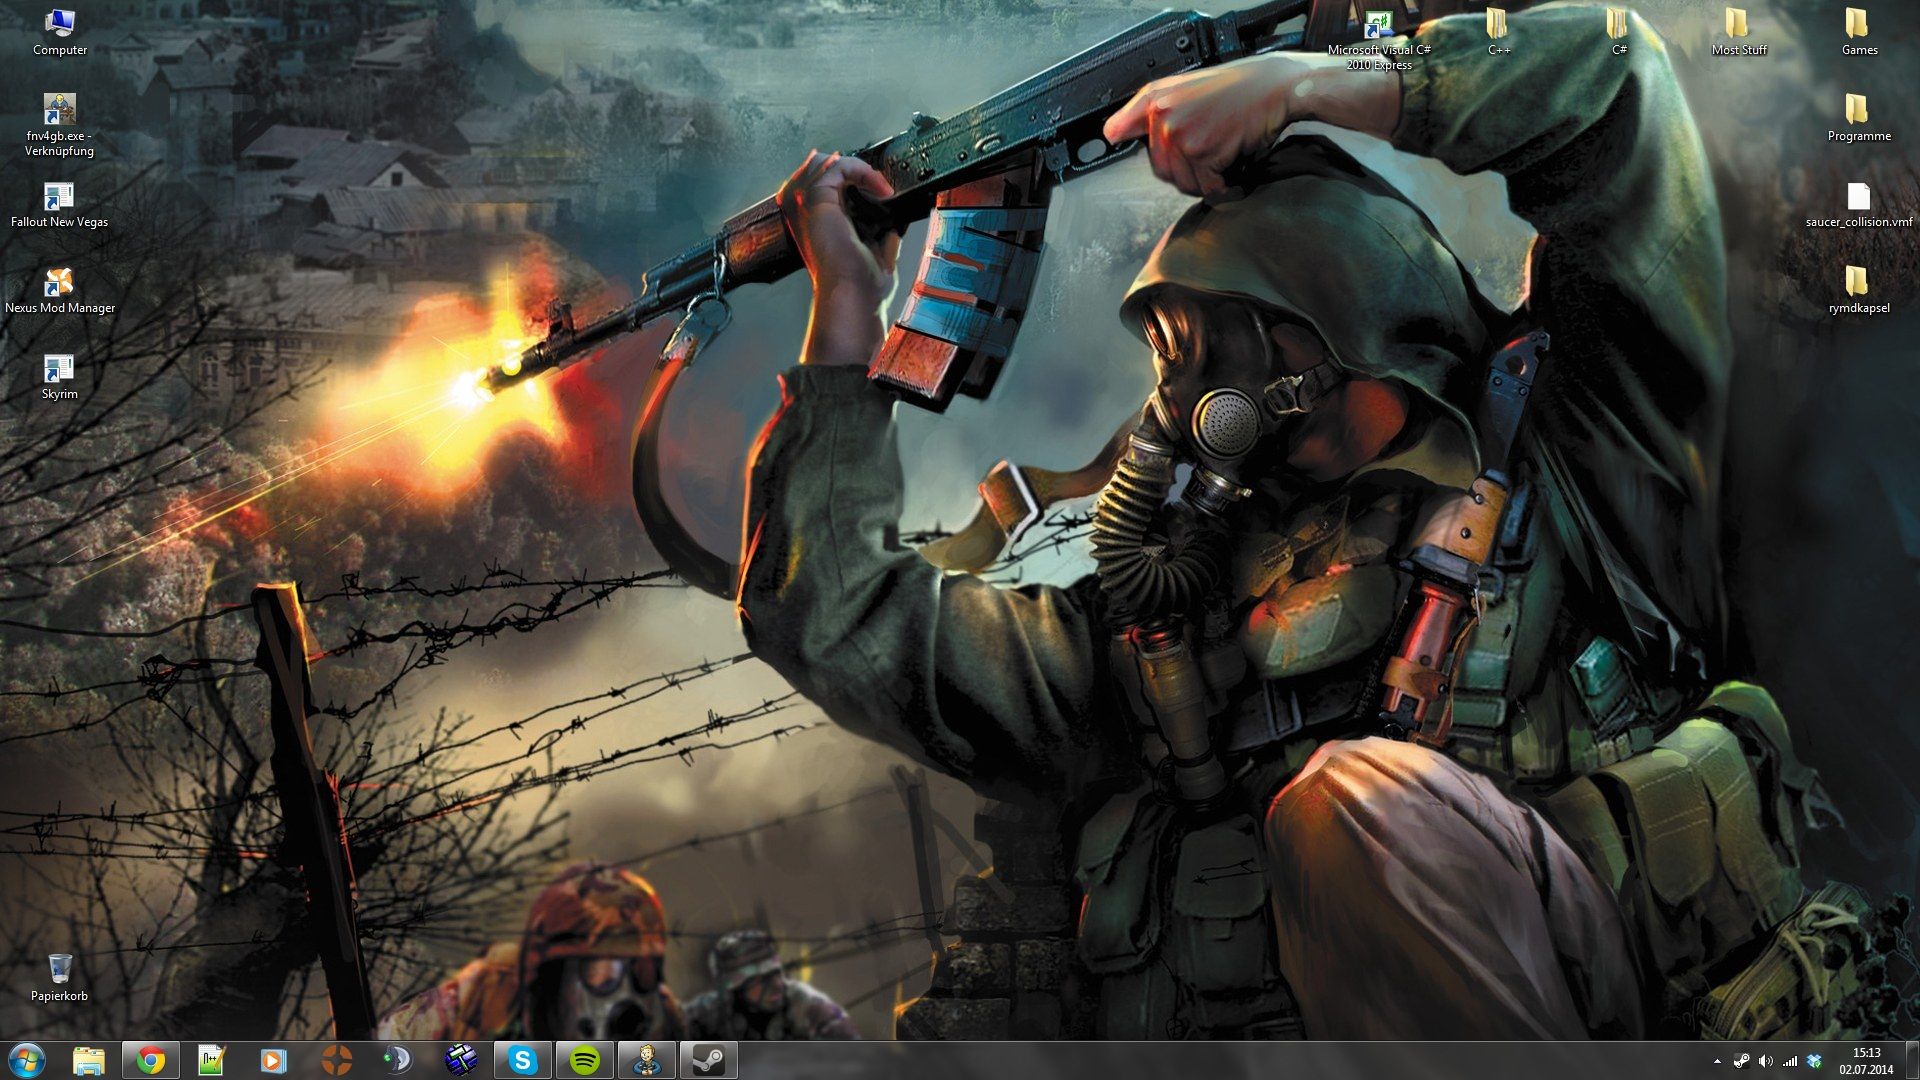This screenshot has height=1080, width=1920.
Task: Open the volume control in the tray
Action: 1765,1061
